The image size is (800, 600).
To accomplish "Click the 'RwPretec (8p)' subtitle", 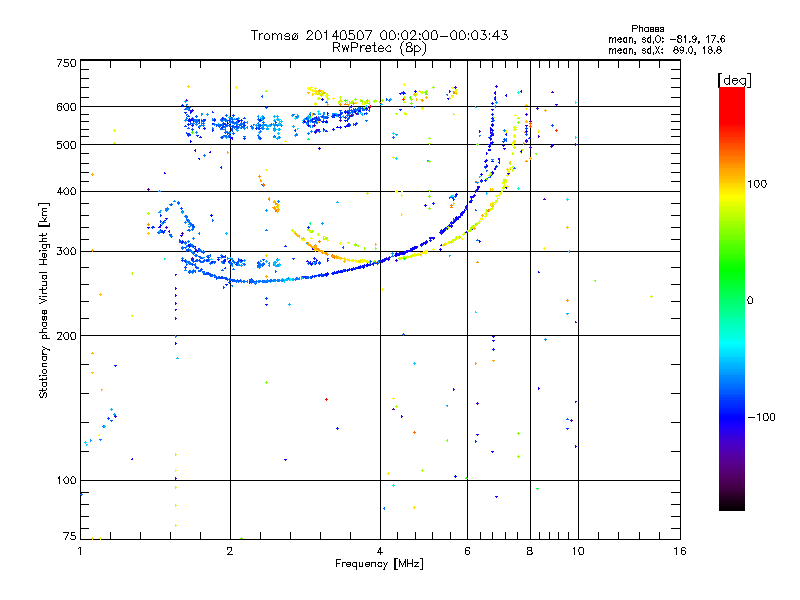I will click(x=379, y=48).
